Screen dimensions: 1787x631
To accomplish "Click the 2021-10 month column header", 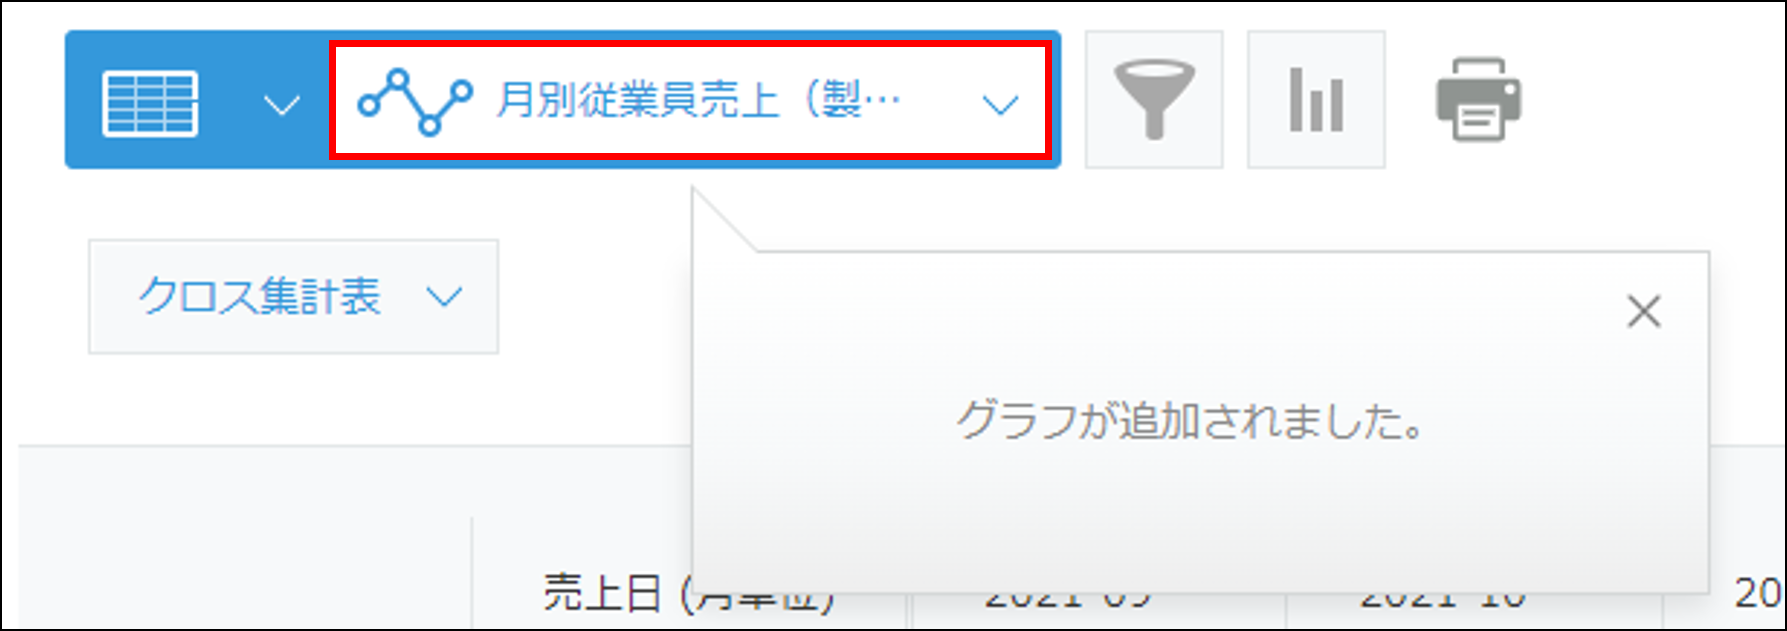I will pos(1443,597).
